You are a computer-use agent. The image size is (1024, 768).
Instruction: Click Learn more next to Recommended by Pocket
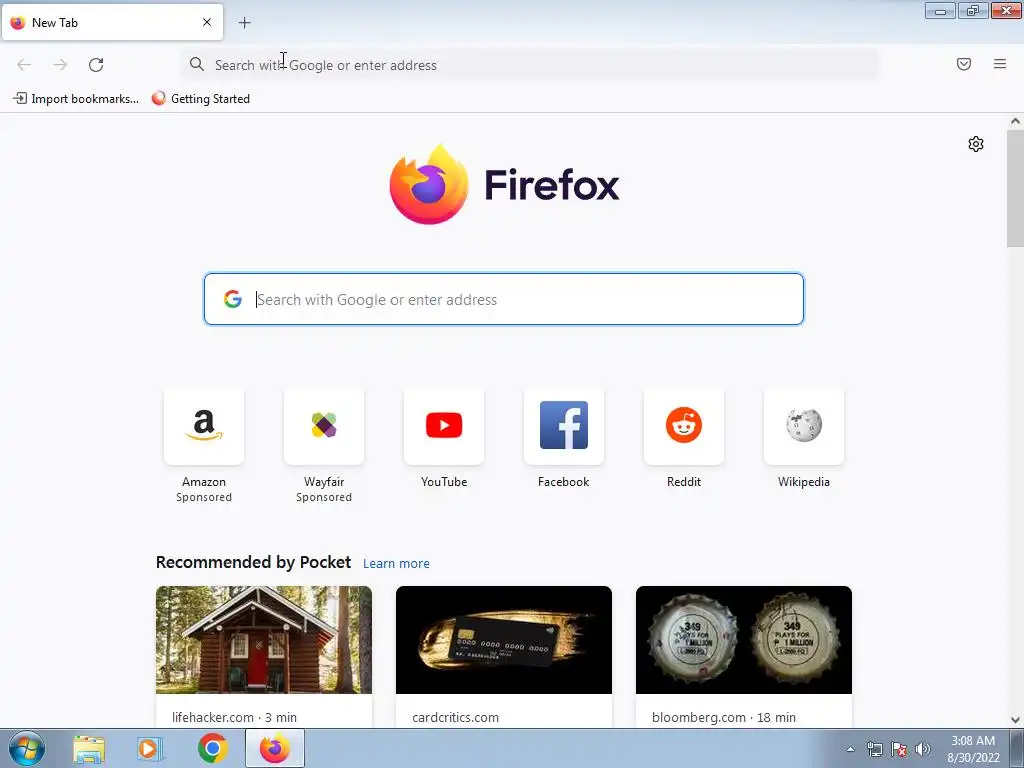click(396, 564)
